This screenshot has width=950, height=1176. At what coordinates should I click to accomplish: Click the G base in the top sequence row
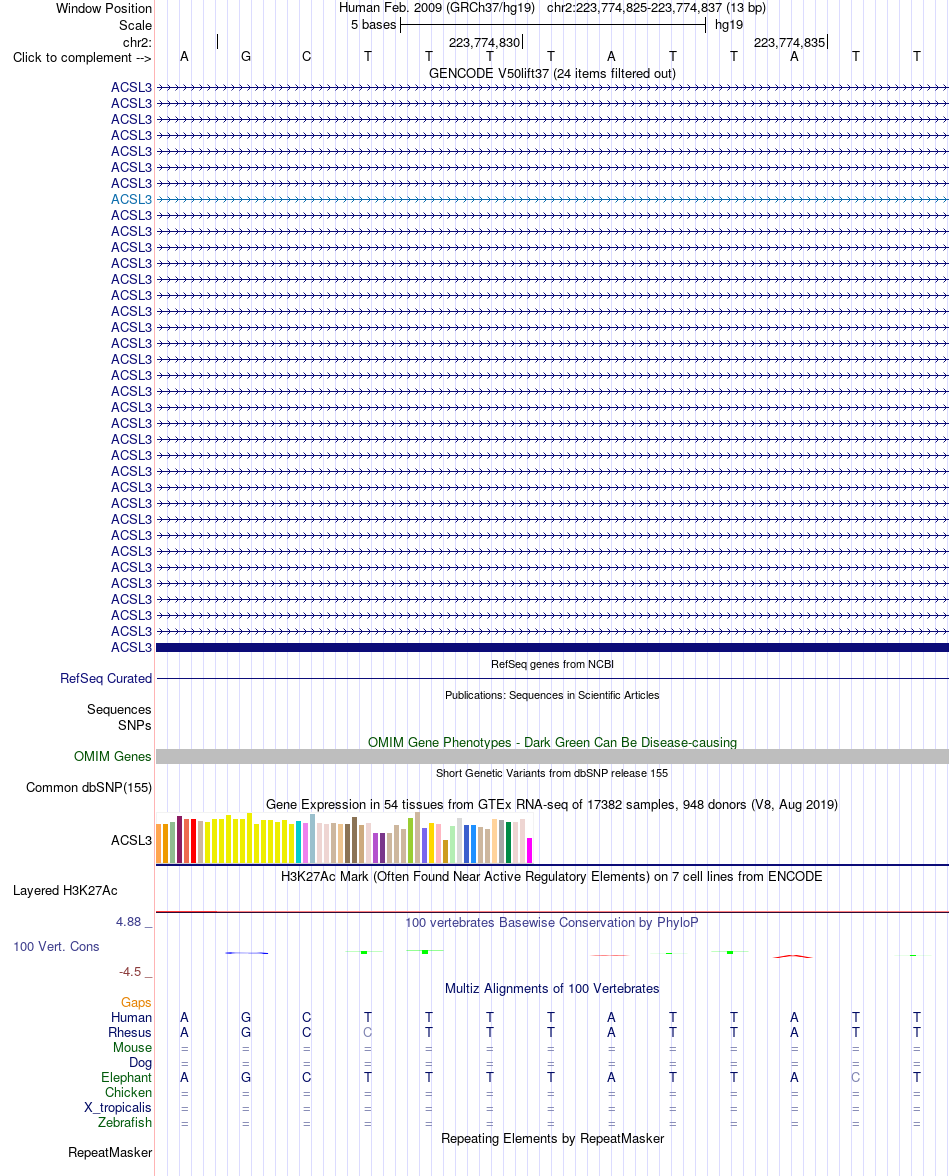(246, 57)
